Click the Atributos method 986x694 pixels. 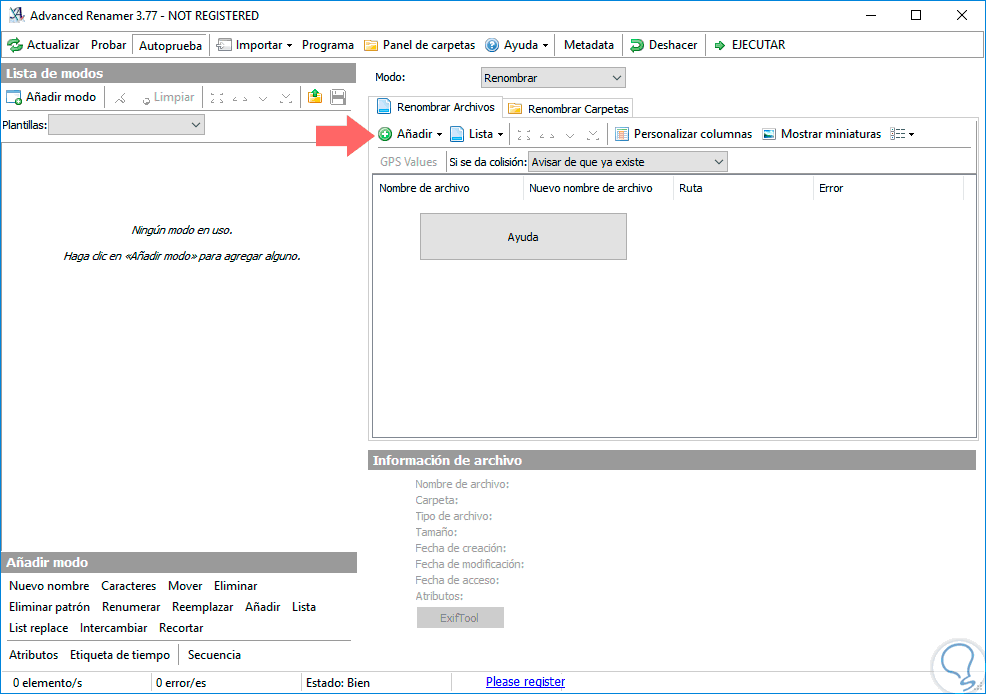pos(33,655)
